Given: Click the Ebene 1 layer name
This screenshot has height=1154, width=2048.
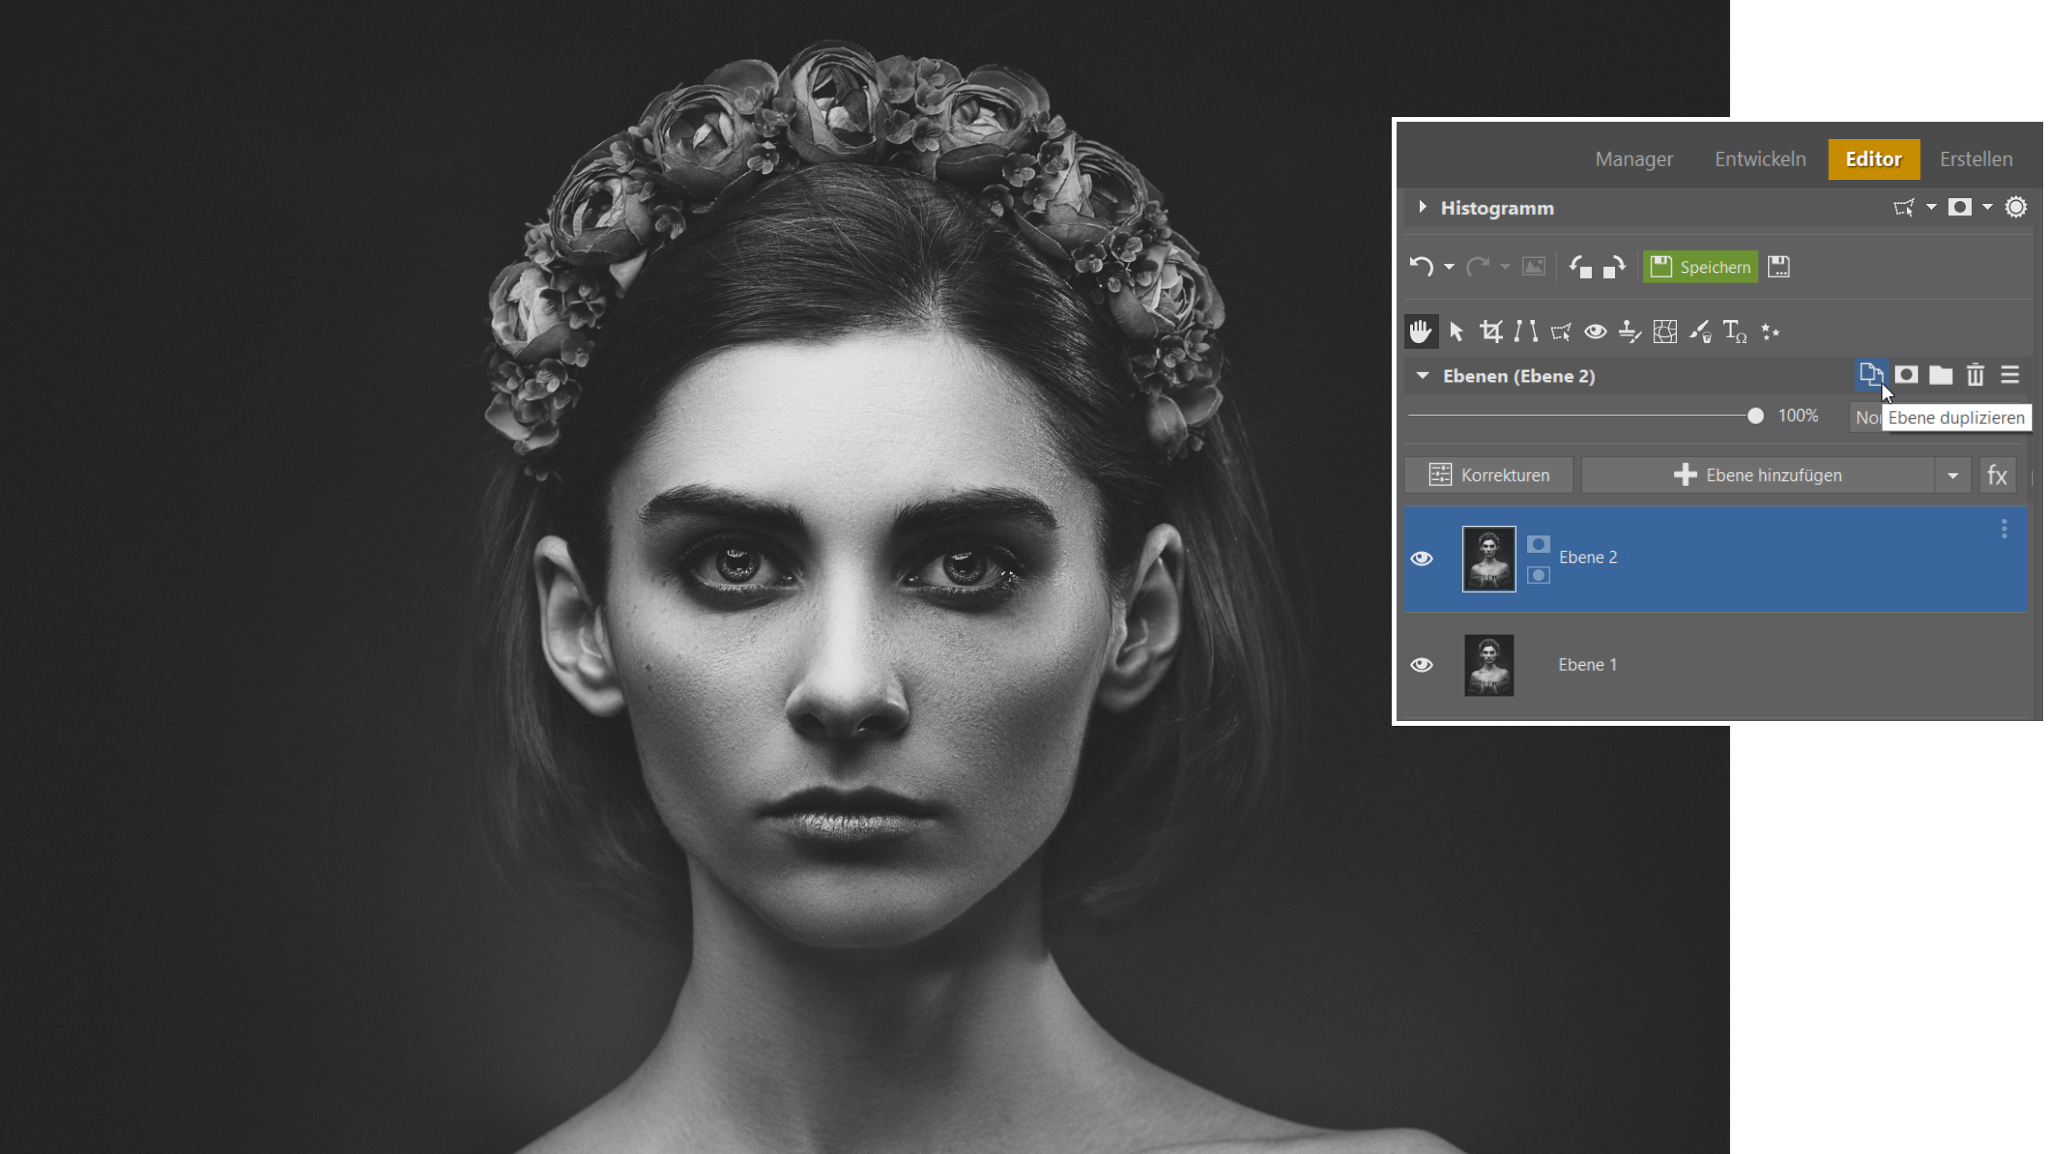Looking at the screenshot, I should 1587,665.
